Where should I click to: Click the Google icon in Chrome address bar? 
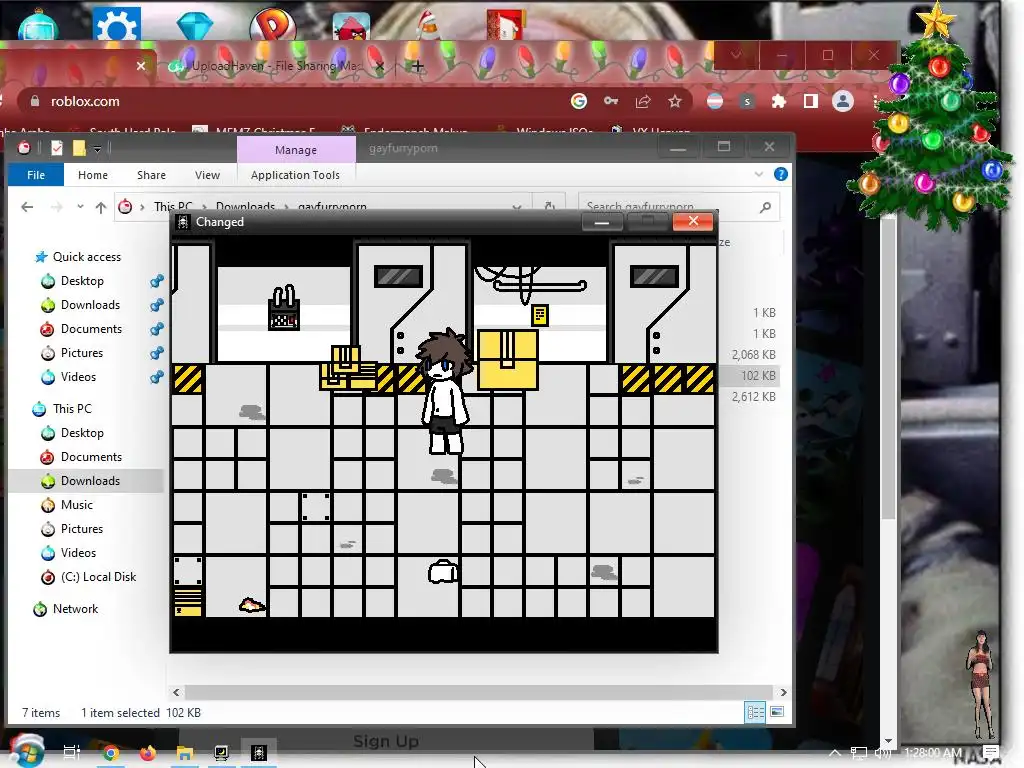click(579, 101)
